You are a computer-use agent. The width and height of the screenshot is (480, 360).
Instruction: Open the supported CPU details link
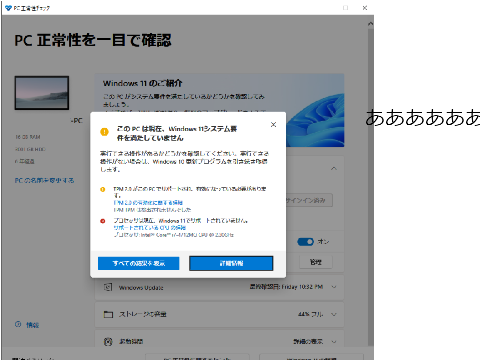click(149, 228)
